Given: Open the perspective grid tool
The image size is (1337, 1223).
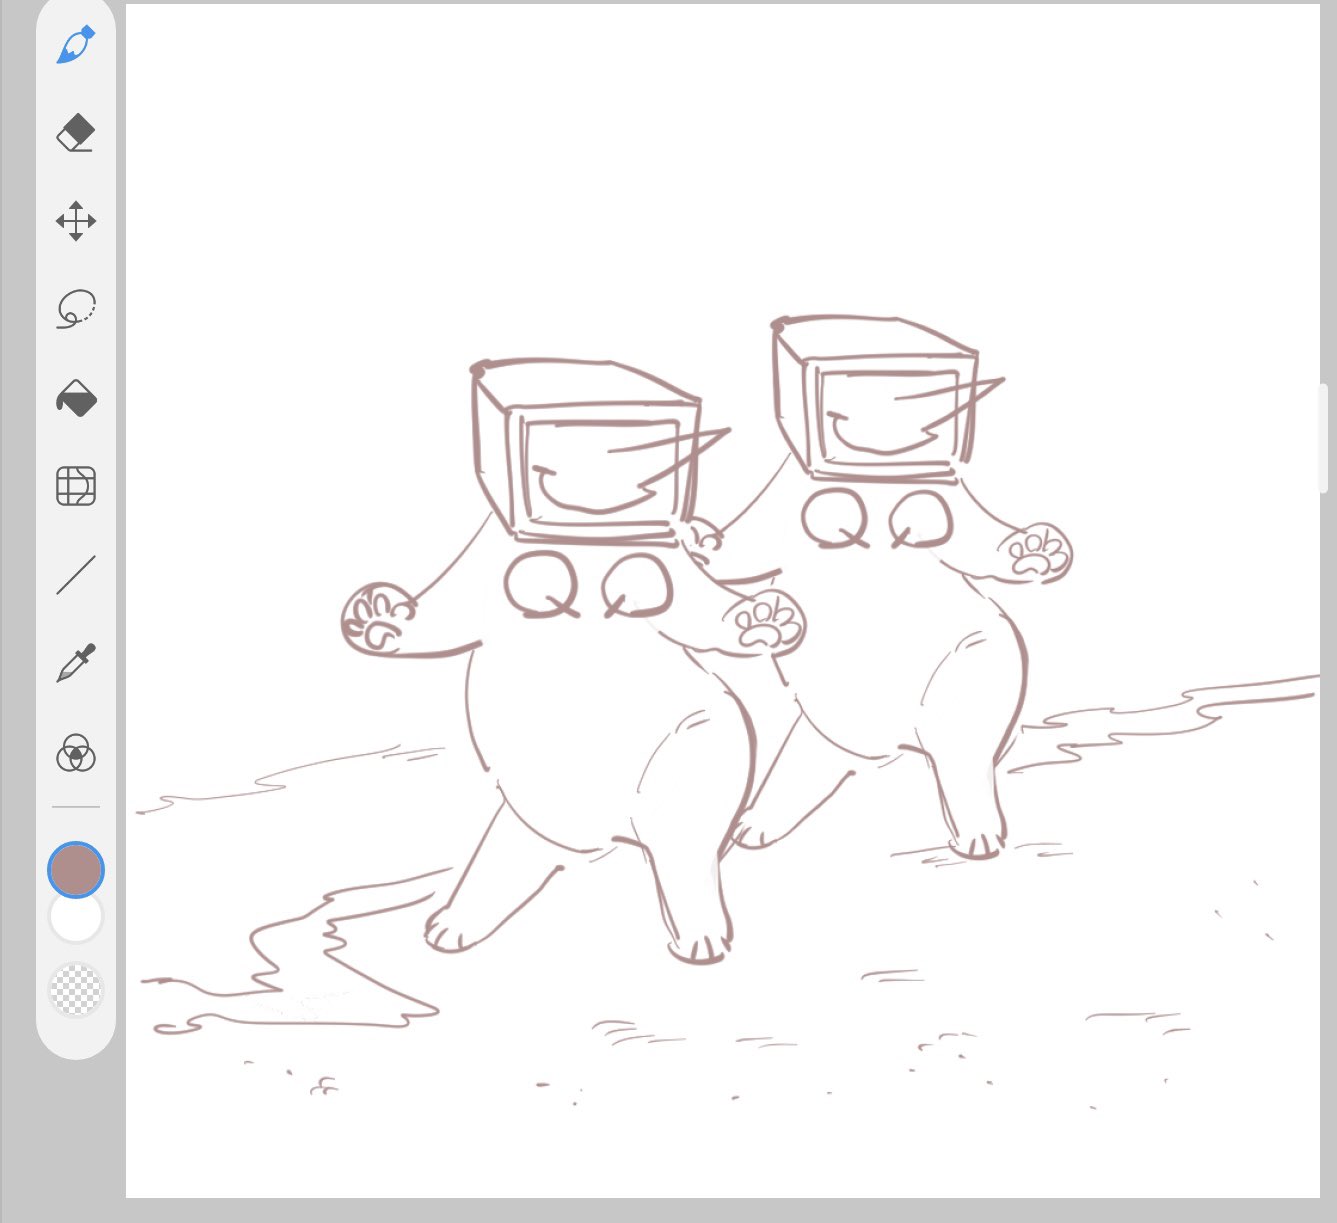Looking at the screenshot, I should 76,486.
